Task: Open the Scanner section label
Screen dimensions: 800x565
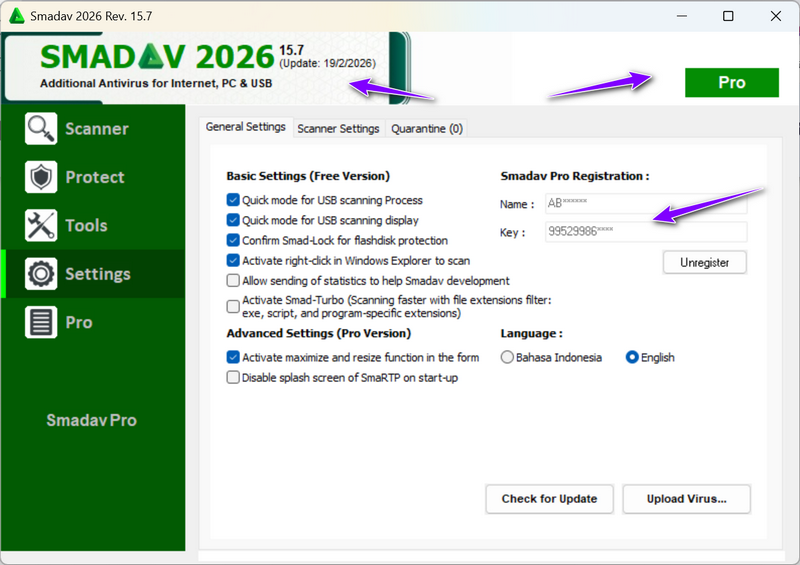Action: point(96,129)
